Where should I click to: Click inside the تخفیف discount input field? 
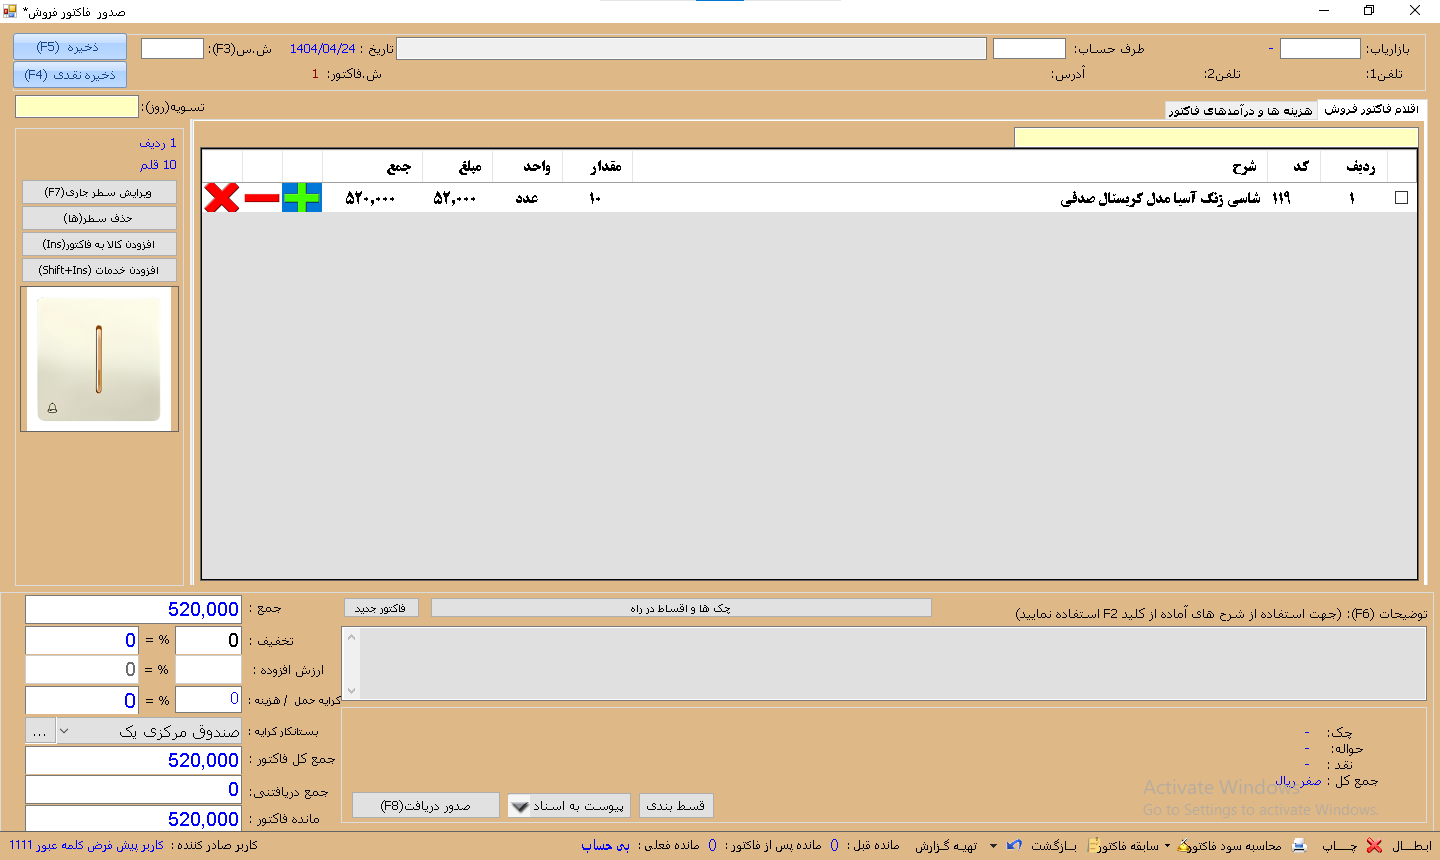(81, 639)
